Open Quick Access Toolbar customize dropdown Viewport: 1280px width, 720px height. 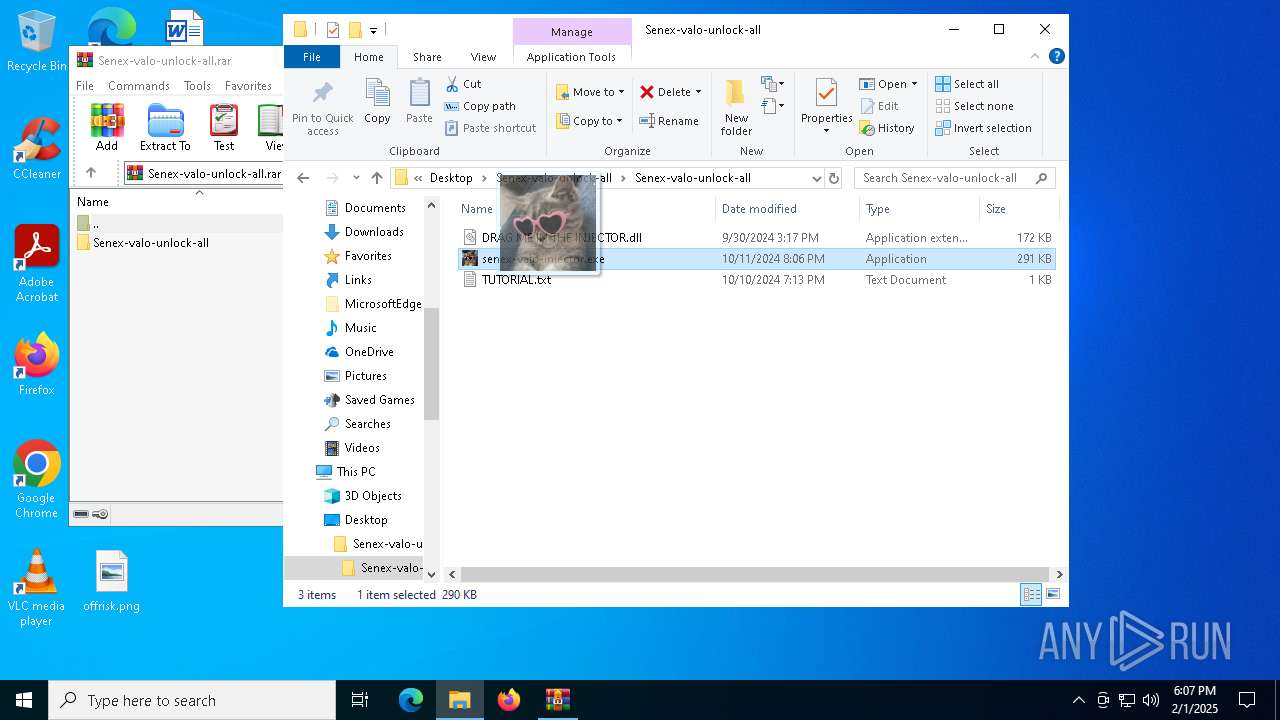(x=373, y=31)
